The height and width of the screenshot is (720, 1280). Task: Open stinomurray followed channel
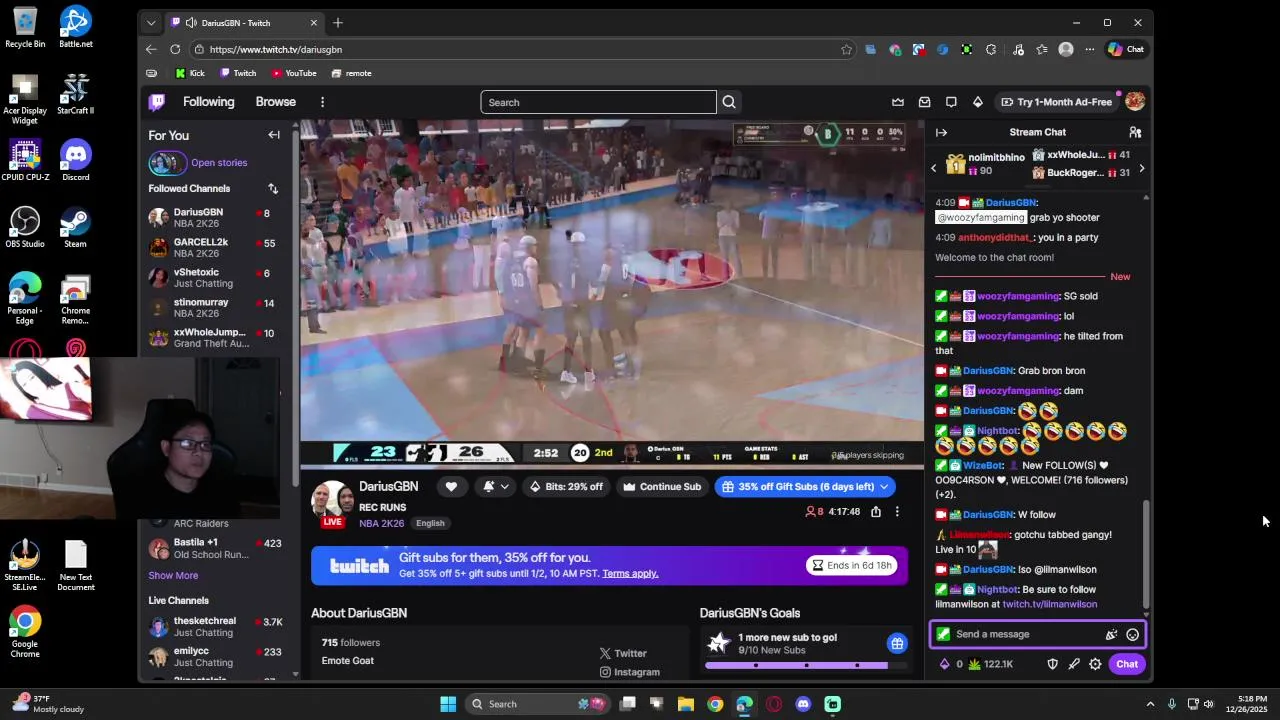point(212,308)
